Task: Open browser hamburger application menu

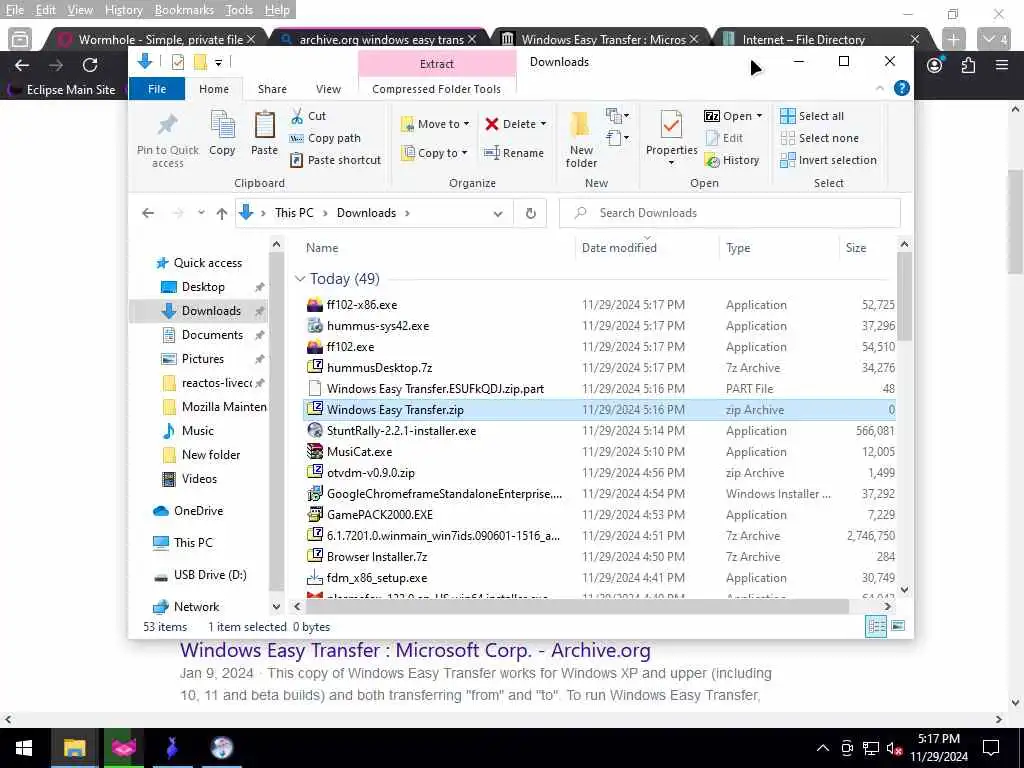Action: pyautogui.click(x=1002, y=65)
